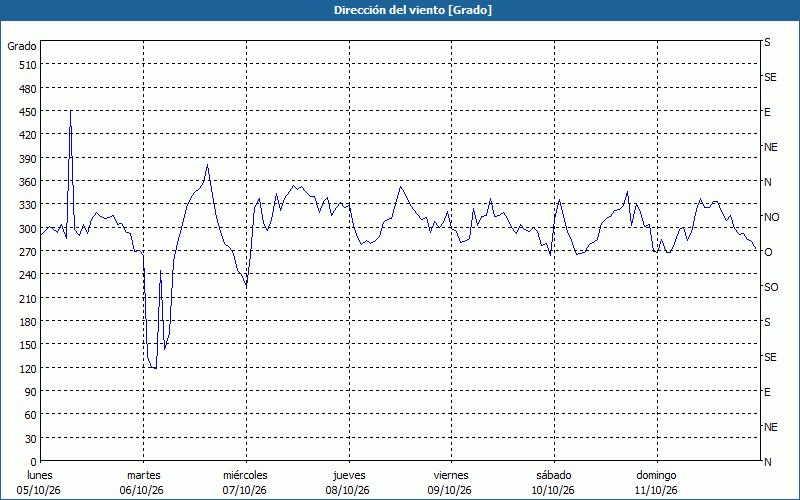This screenshot has width=800, height=500.
Task: Click the y-axis value 240
Action: pyautogui.click(x=28, y=275)
